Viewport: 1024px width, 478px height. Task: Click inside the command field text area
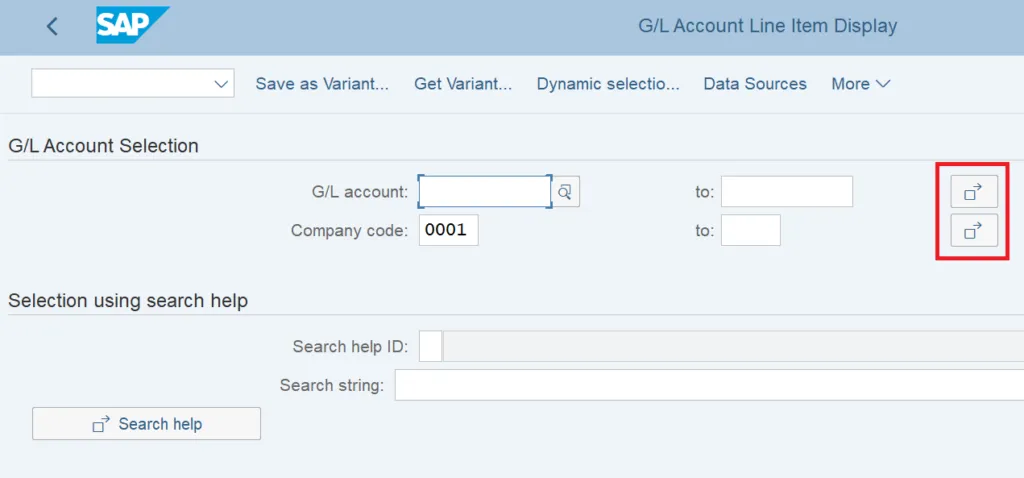[120, 84]
